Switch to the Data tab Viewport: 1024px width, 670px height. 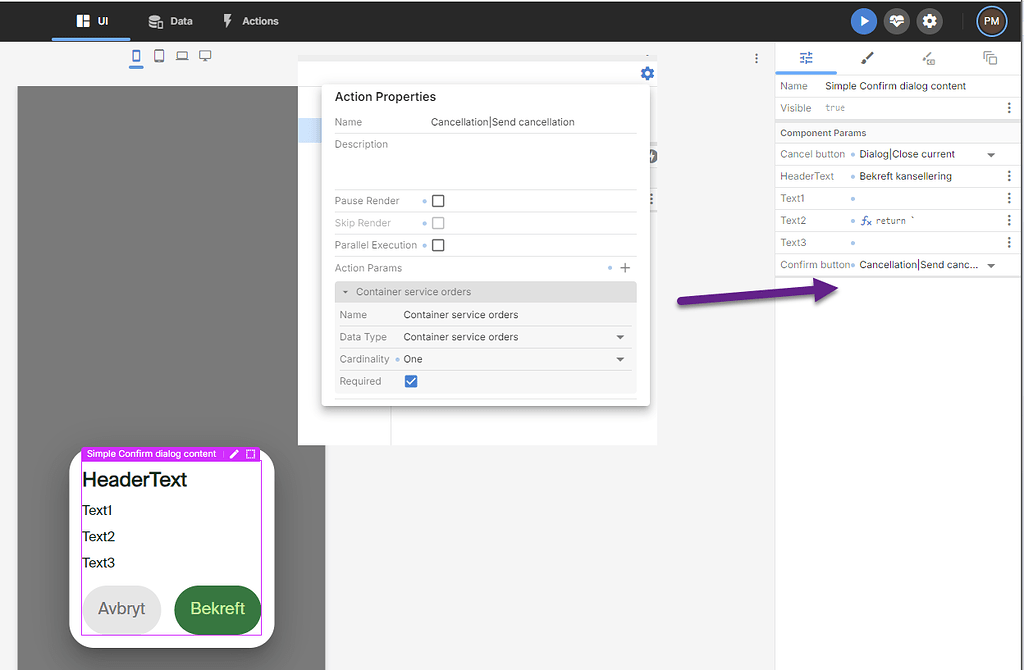(x=170, y=21)
